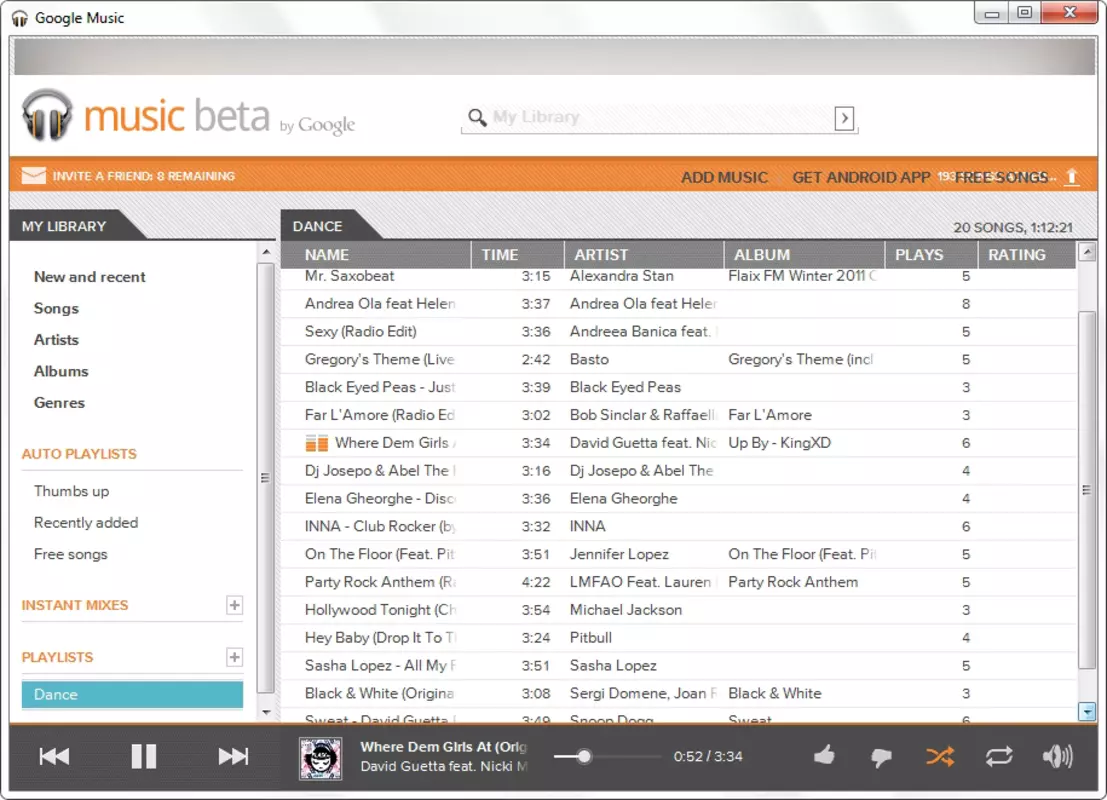The height and width of the screenshot is (800, 1107).
Task: Click artist Jennifer Lopez in the list
Action: (619, 554)
